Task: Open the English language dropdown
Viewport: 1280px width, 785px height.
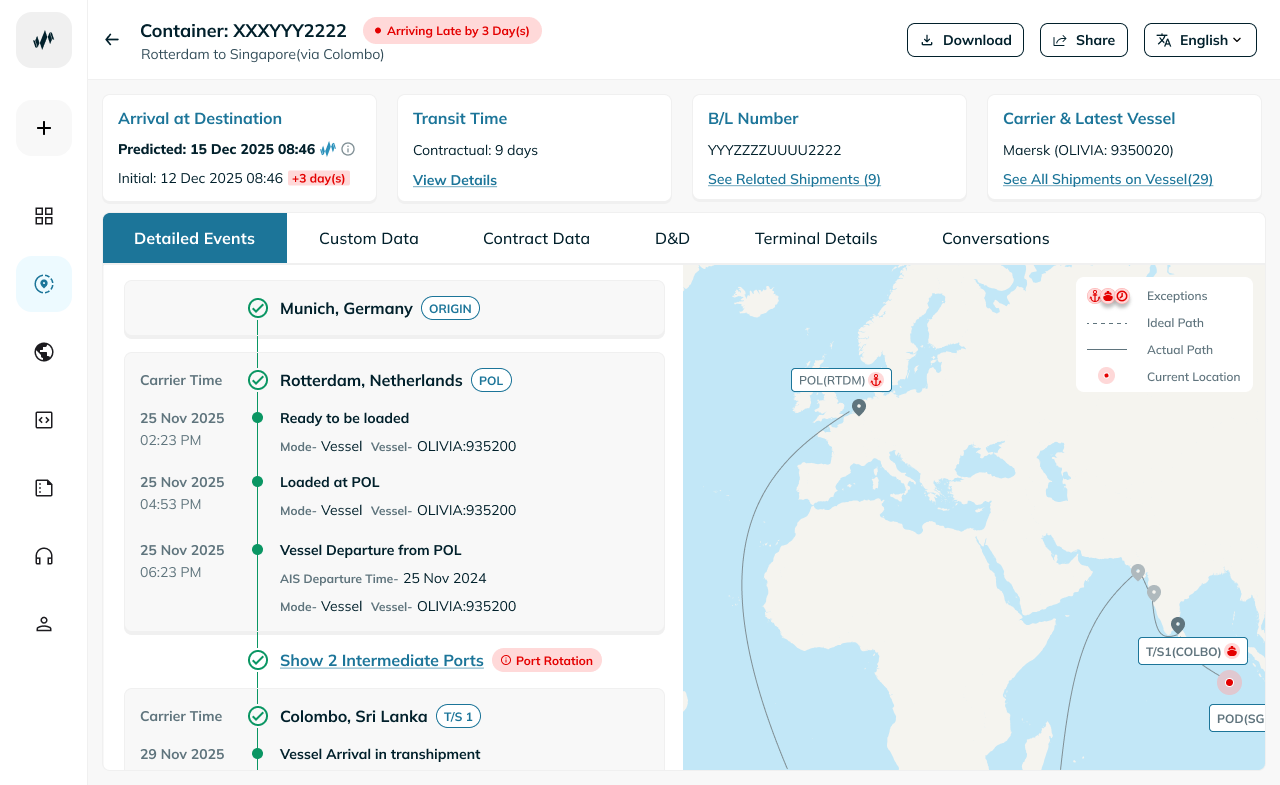Action: 1200,40
